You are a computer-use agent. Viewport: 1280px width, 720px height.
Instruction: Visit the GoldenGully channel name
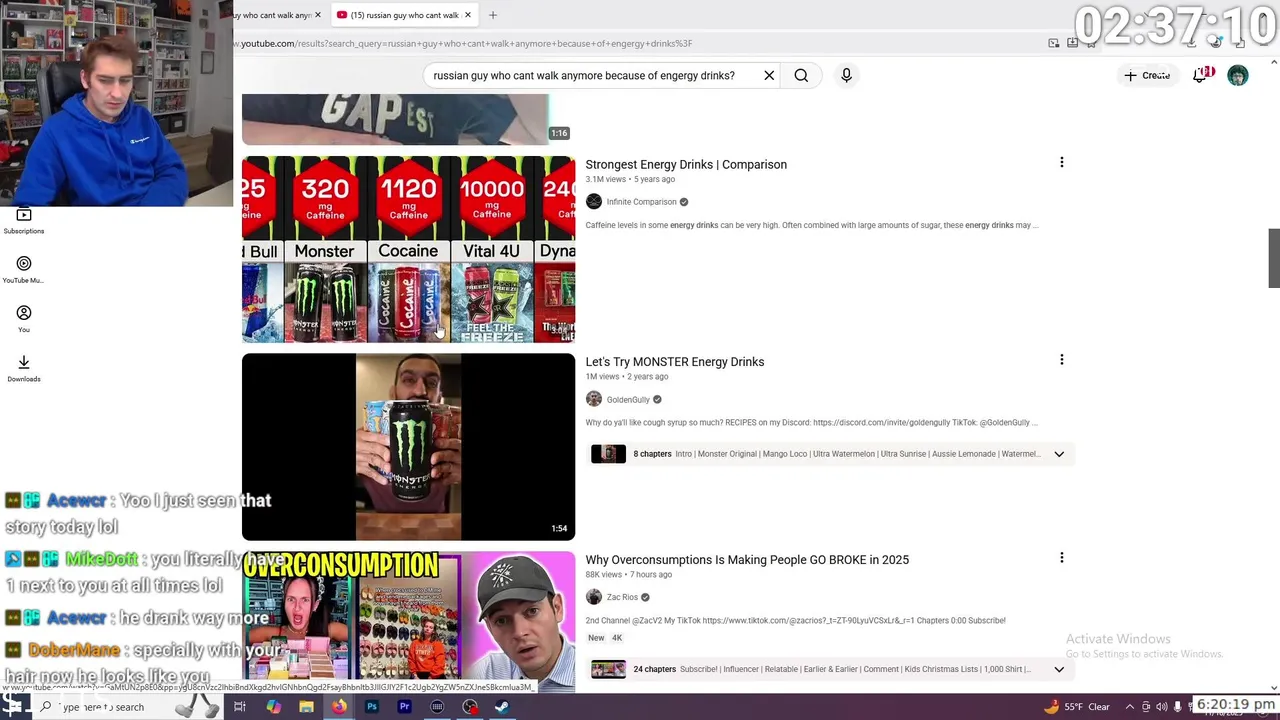(x=628, y=399)
